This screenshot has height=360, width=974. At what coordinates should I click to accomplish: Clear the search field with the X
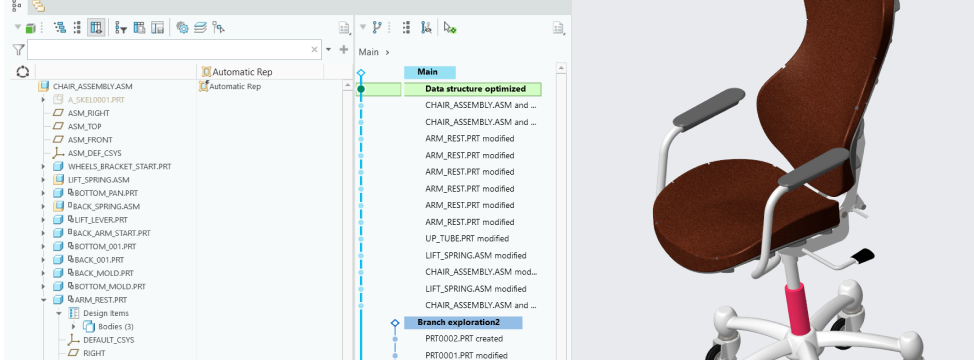point(314,50)
